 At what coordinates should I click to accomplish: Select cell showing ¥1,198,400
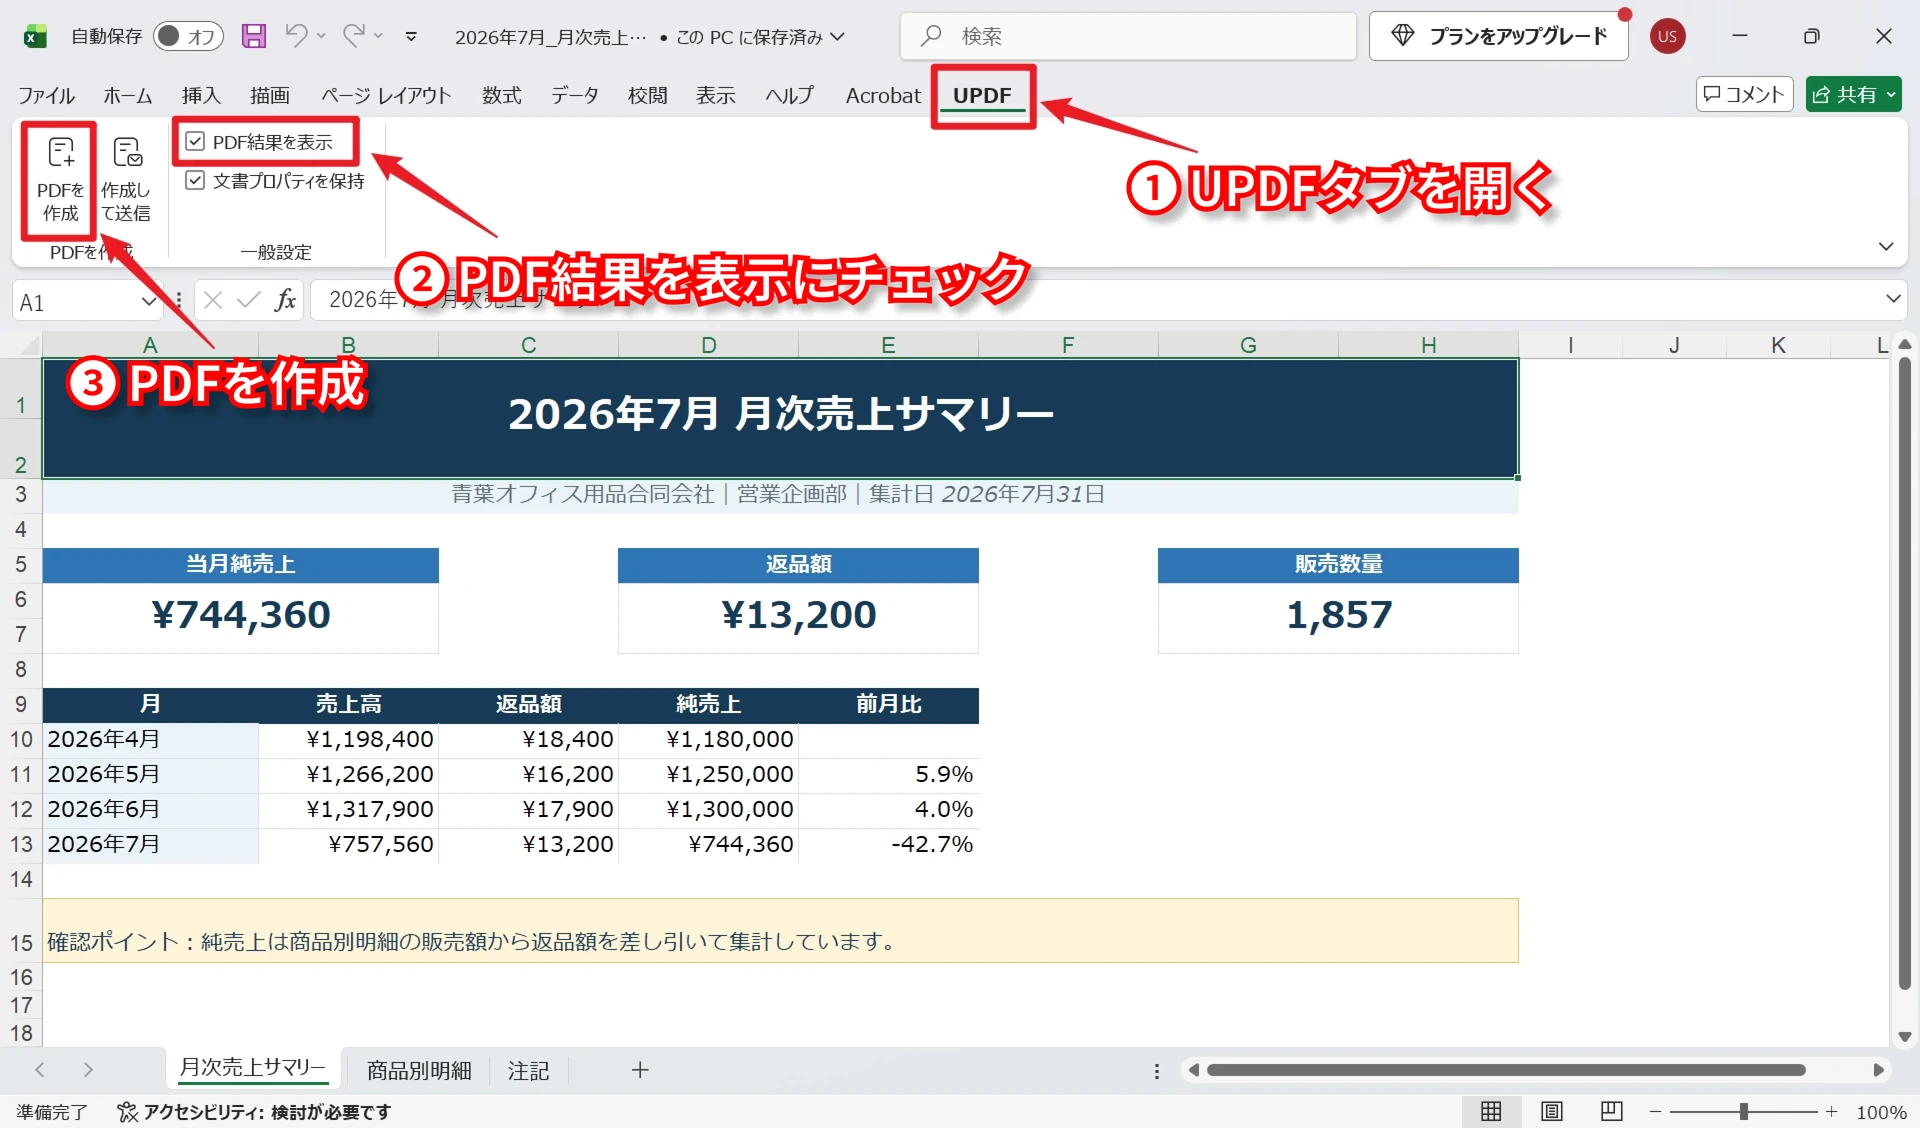point(348,739)
